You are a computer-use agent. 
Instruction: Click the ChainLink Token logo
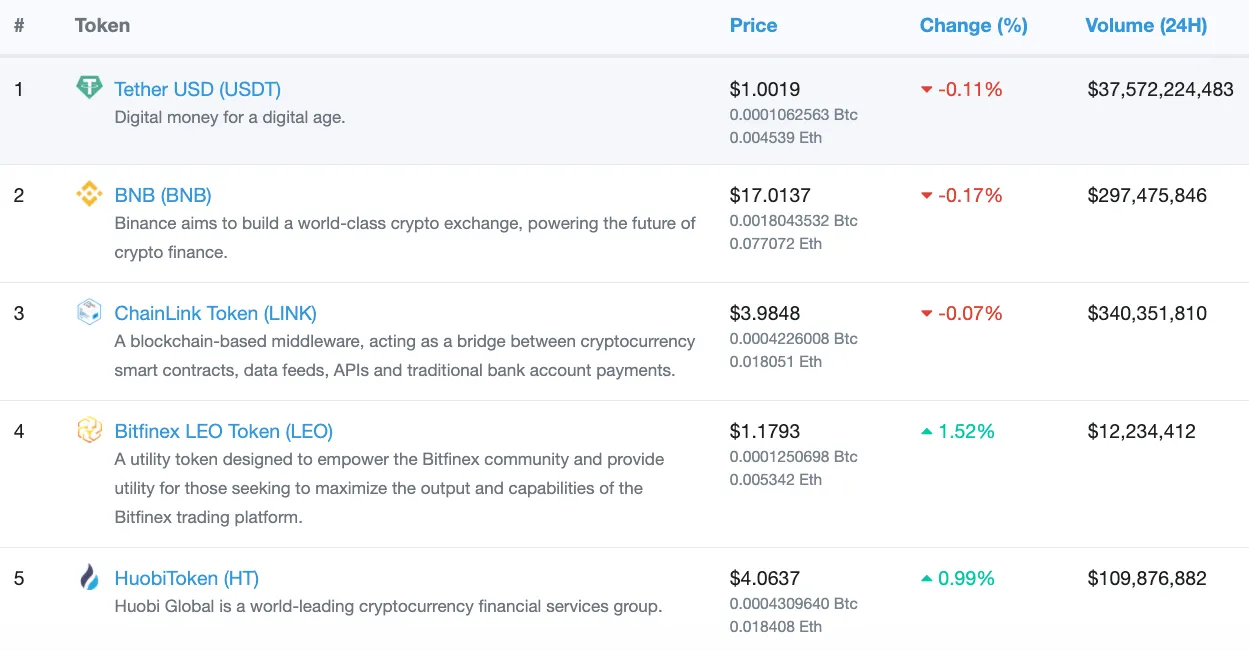[x=89, y=312]
